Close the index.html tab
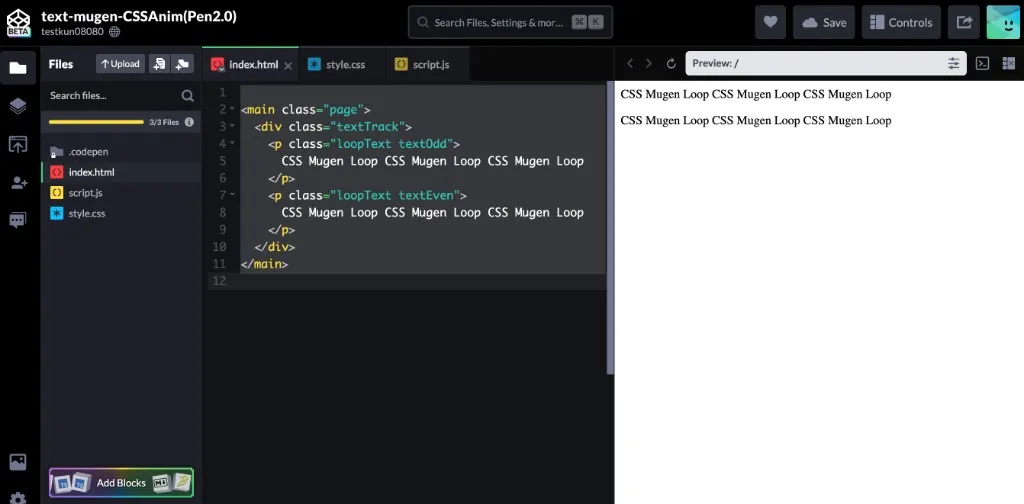The width and height of the screenshot is (1024, 504). pos(288,65)
